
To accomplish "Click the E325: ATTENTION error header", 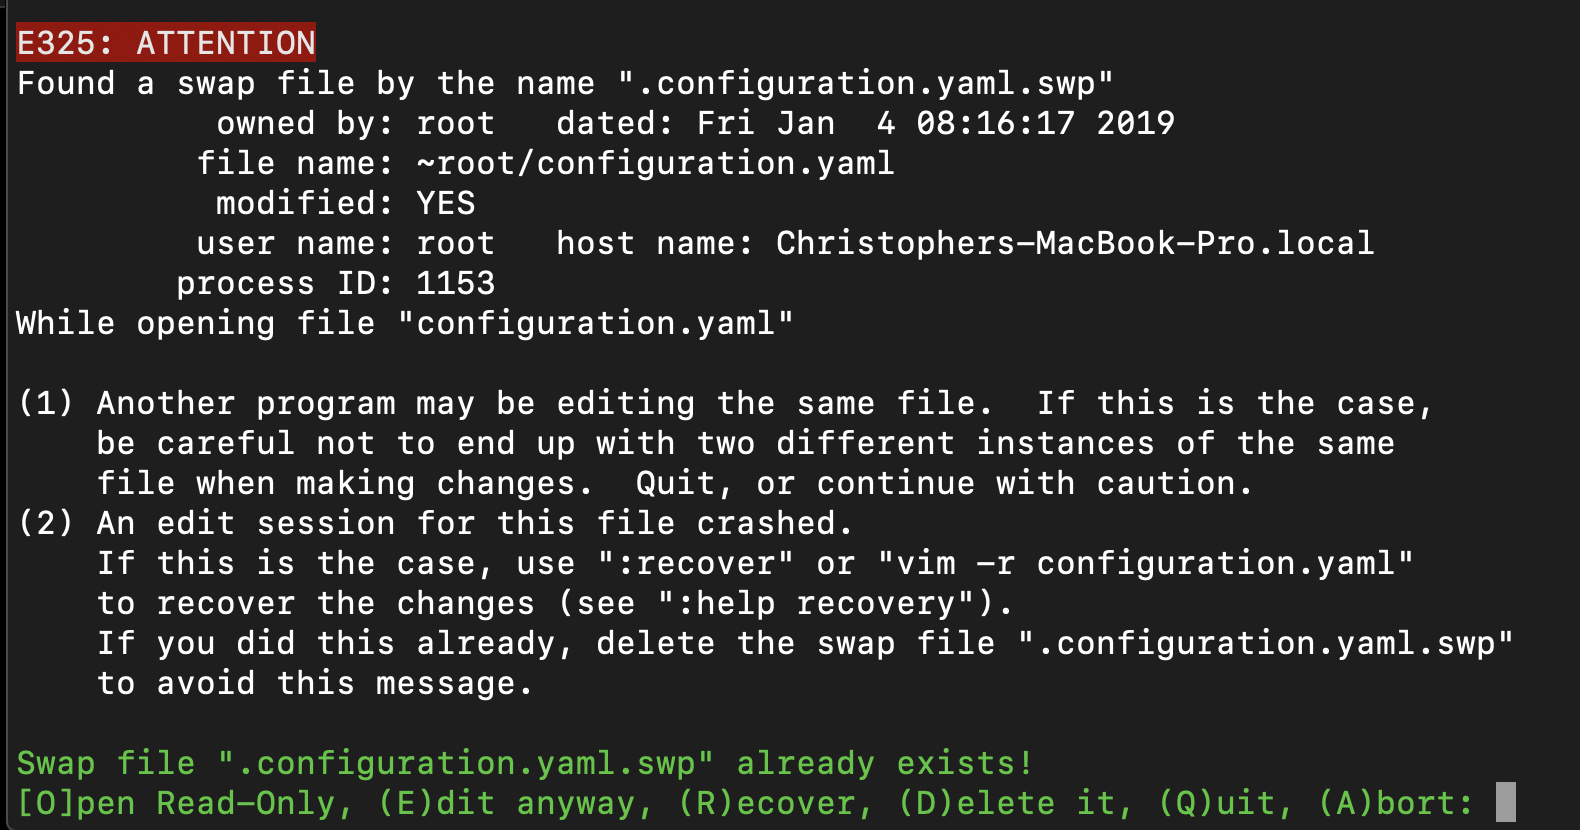I will (166, 43).
